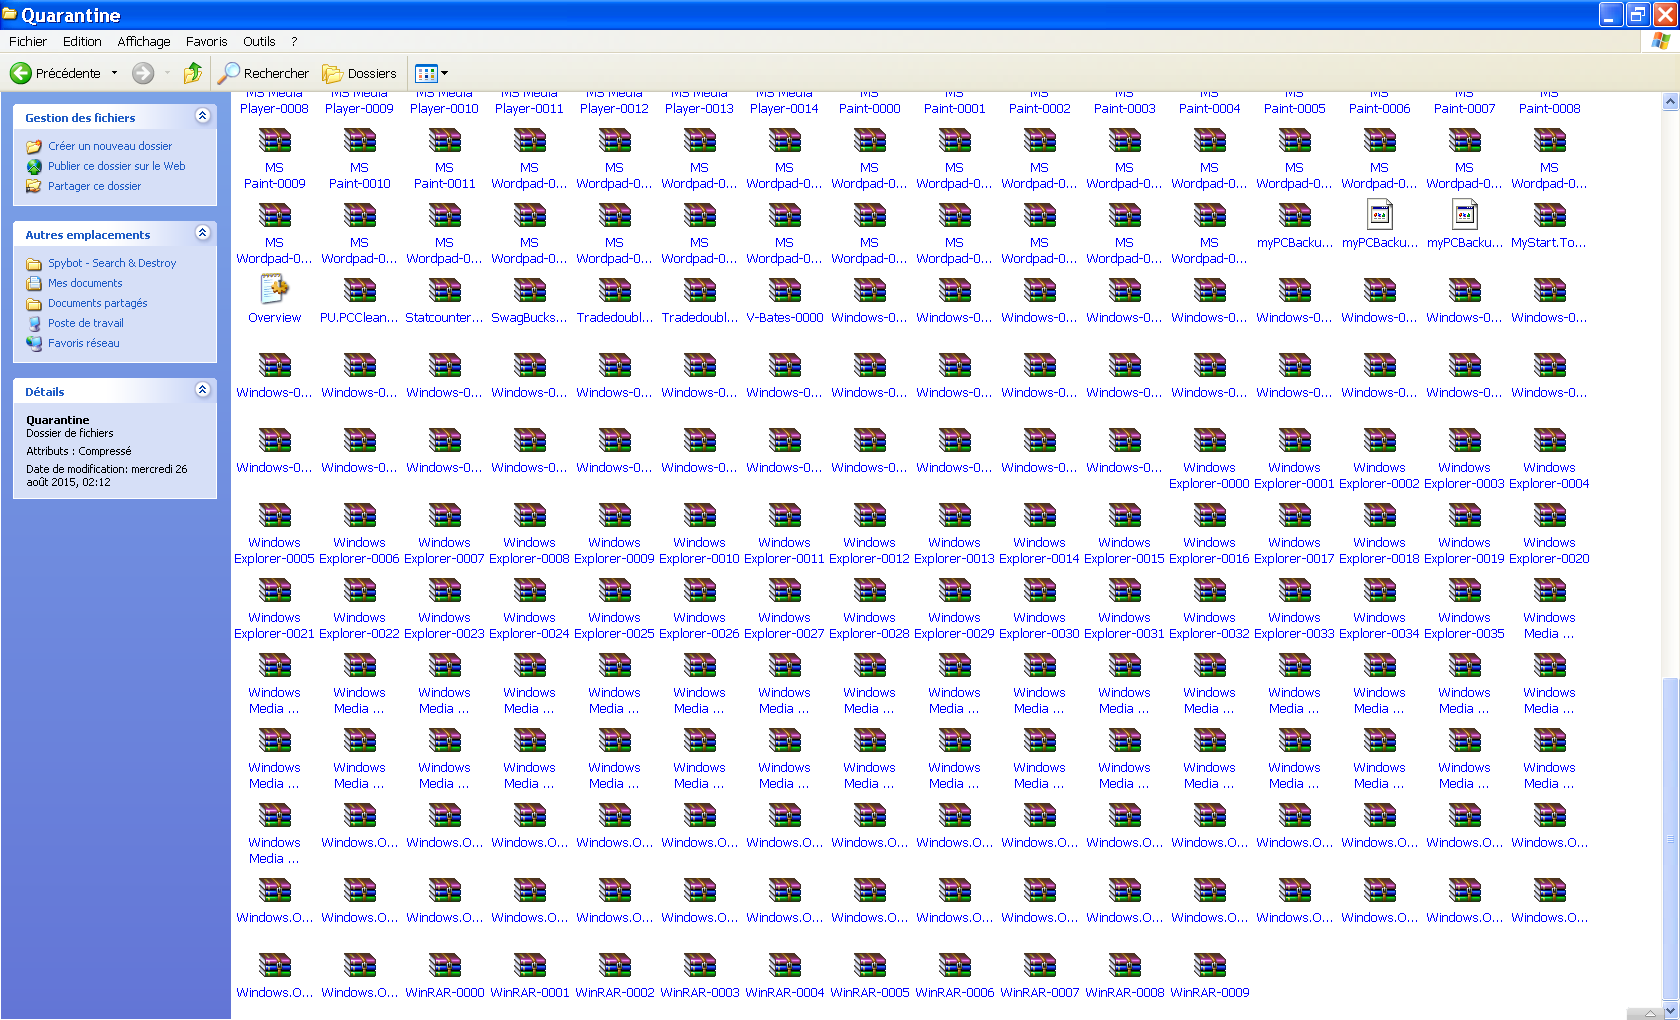Select the WinRAR-0007 archive icon
This screenshot has height=1020, width=1680.
point(1039,965)
